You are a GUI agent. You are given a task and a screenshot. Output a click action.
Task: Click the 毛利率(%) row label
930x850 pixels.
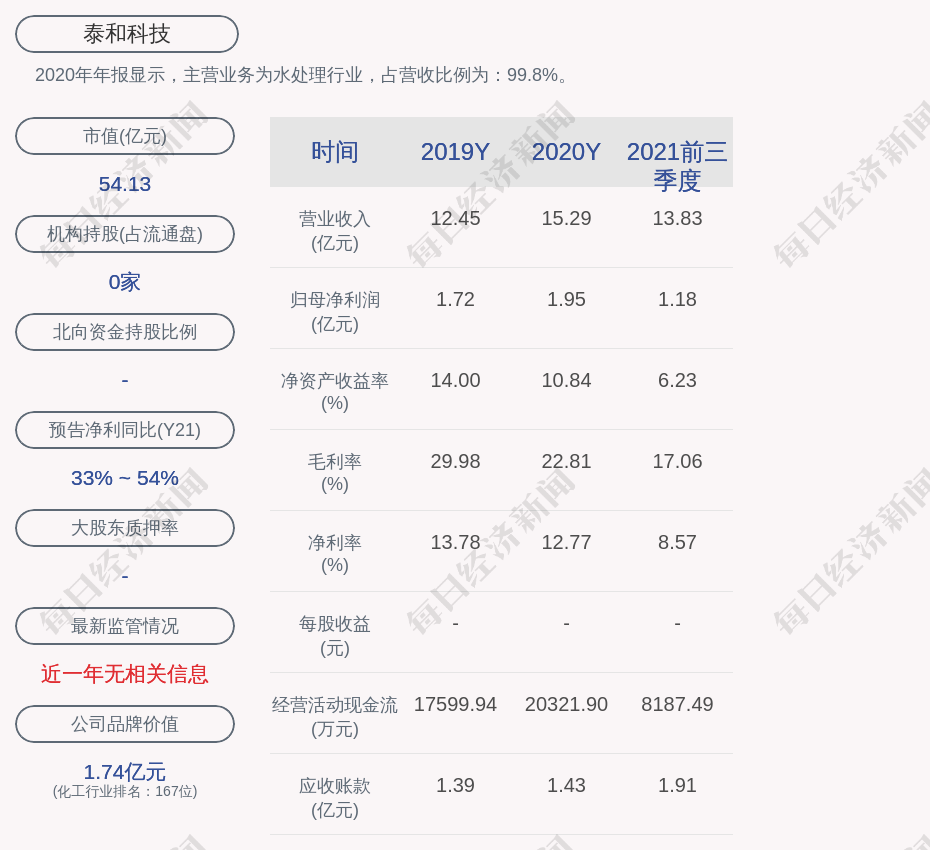(335, 473)
